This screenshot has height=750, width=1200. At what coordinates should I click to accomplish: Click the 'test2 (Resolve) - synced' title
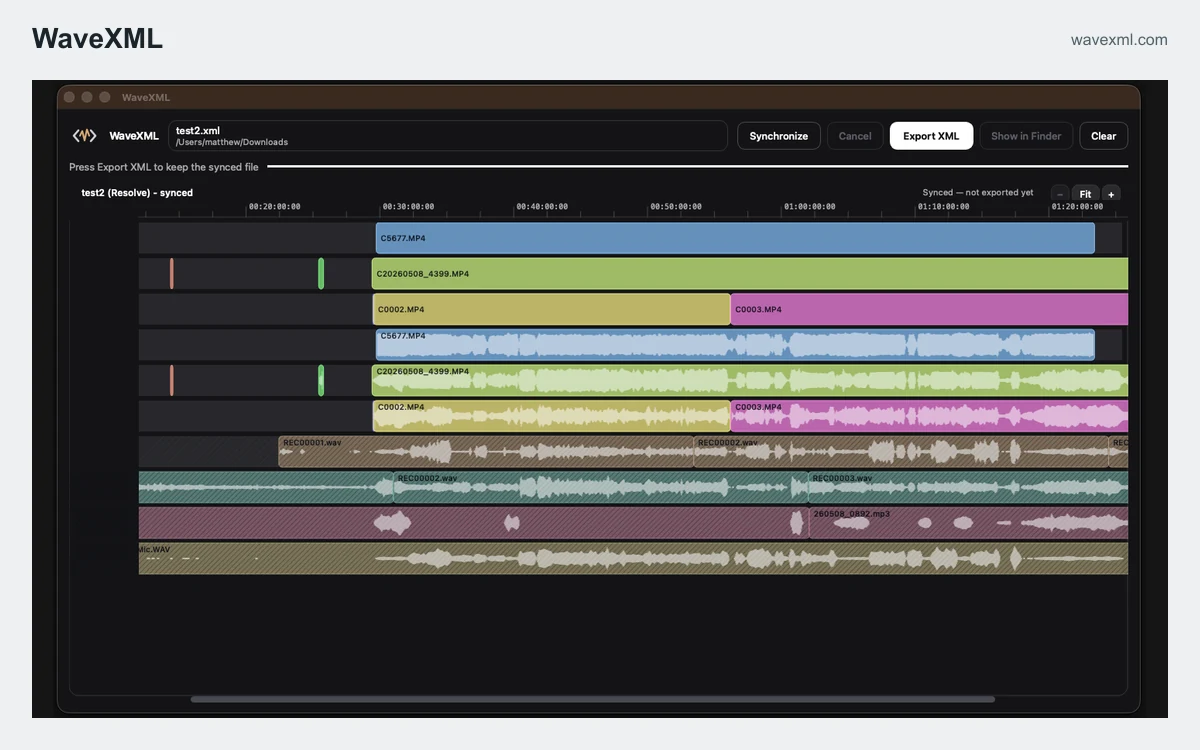(x=137, y=193)
